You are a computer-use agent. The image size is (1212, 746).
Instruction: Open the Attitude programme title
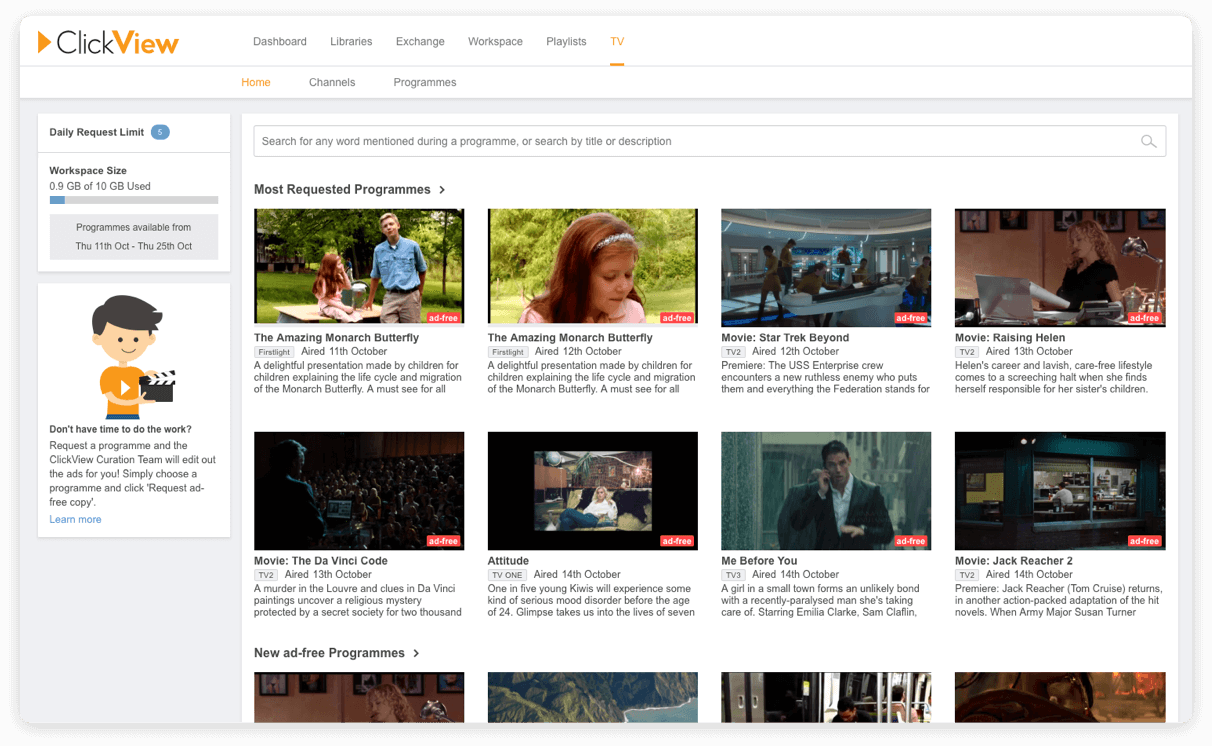coord(508,561)
